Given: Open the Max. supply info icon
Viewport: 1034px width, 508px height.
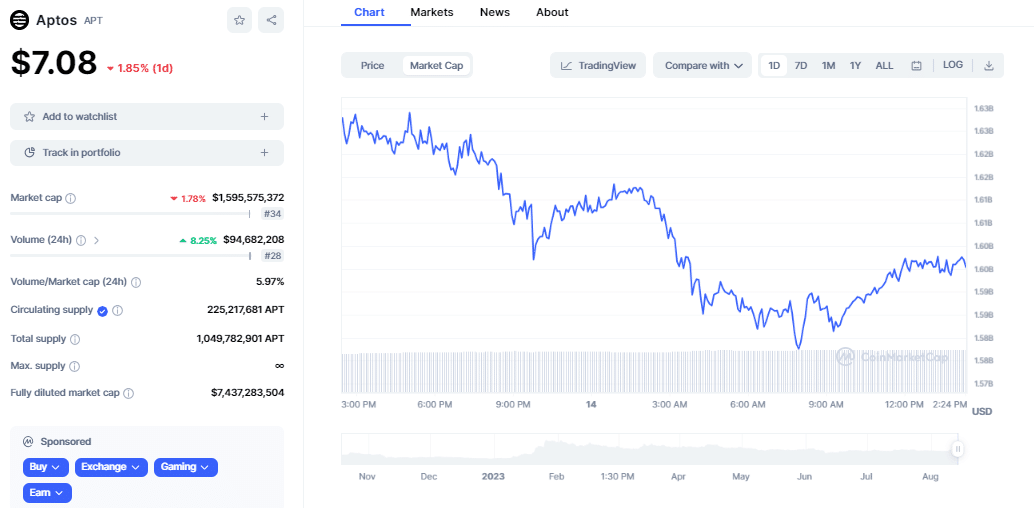Looking at the screenshot, I should pos(75,366).
